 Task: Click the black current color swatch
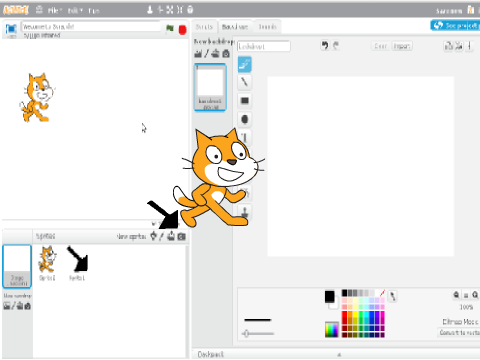[x=330, y=296]
